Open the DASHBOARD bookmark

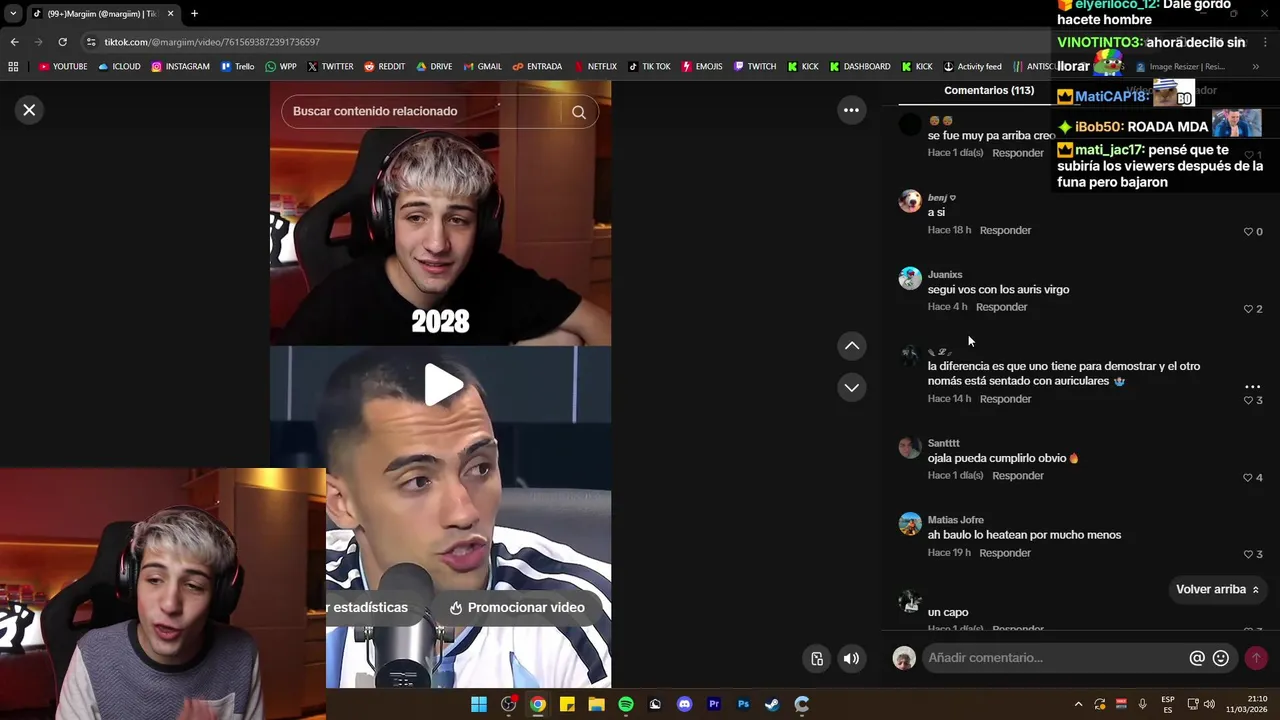[860, 67]
